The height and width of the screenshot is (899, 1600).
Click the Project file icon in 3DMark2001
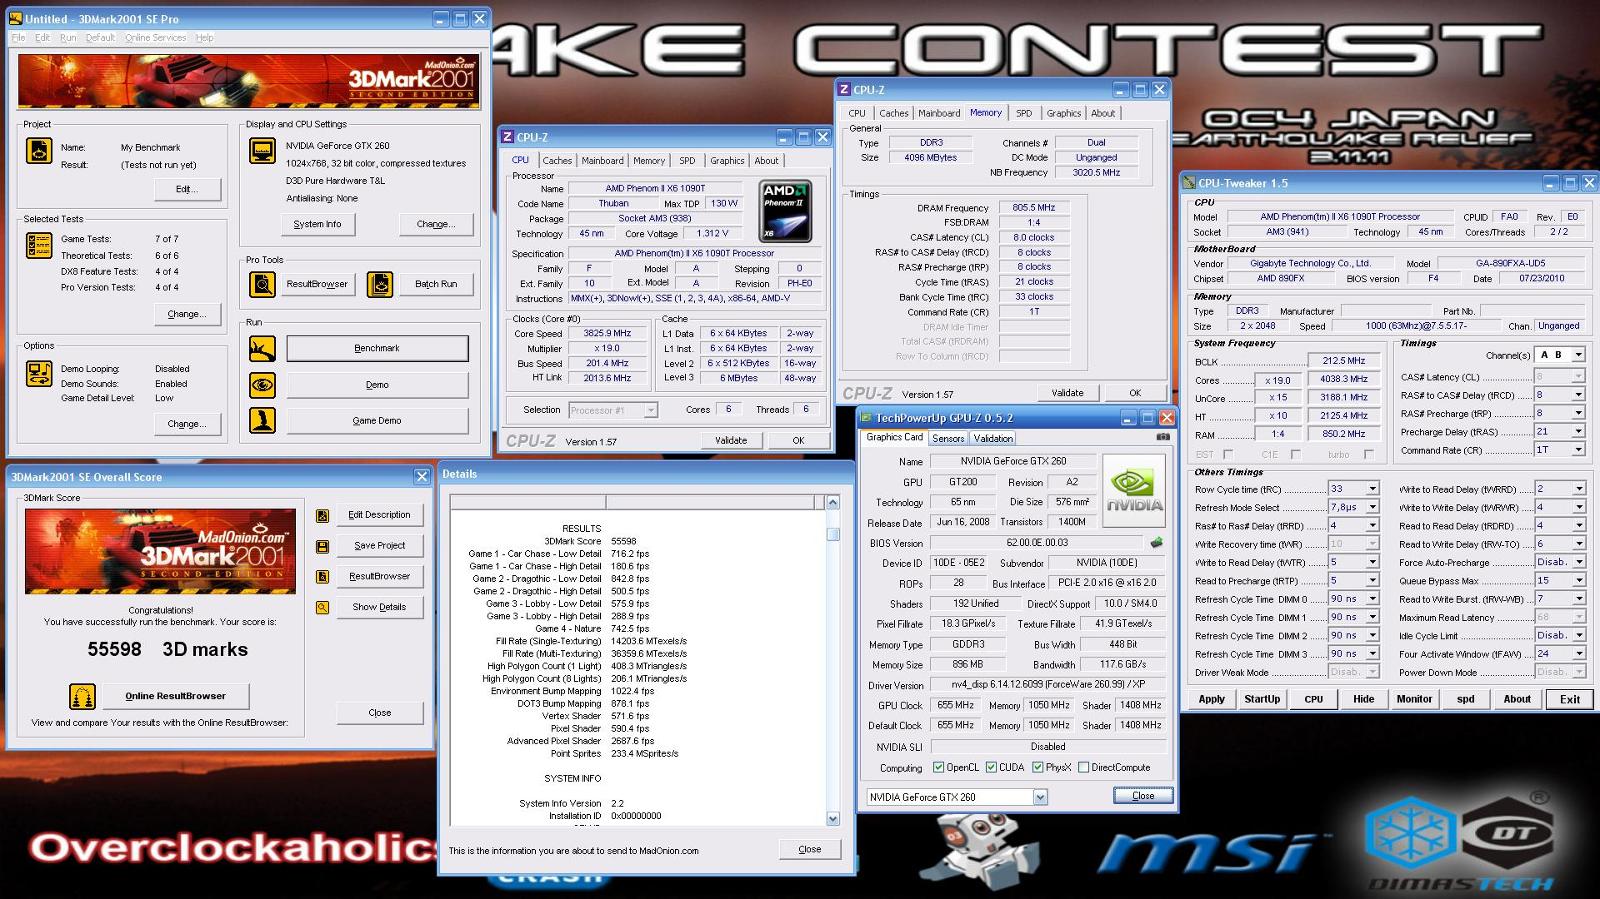[38, 151]
